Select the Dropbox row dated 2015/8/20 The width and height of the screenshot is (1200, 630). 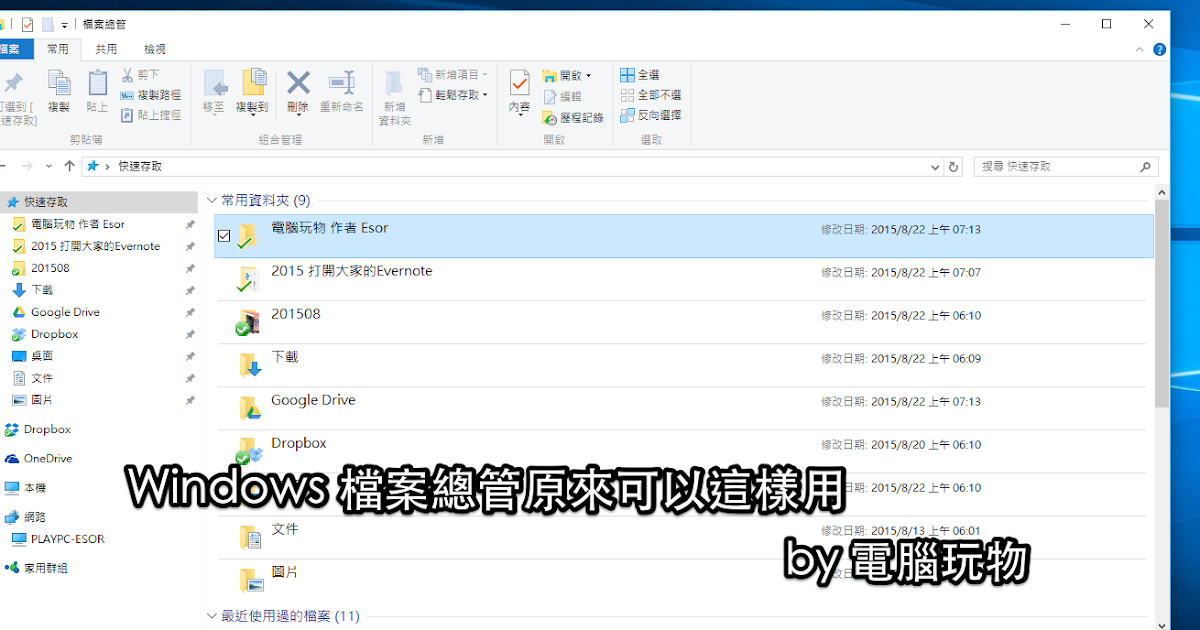680,451
